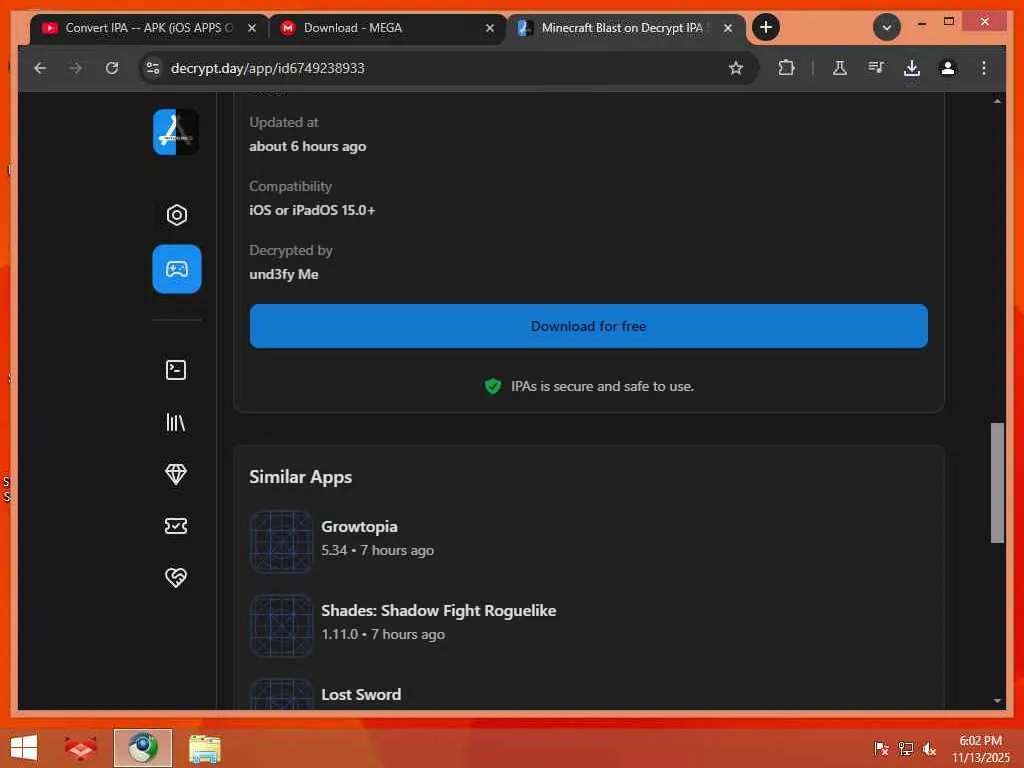Viewport: 1024px width, 768px height.
Task: Open the ticket icon in sidebar
Action: click(x=176, y=526)
